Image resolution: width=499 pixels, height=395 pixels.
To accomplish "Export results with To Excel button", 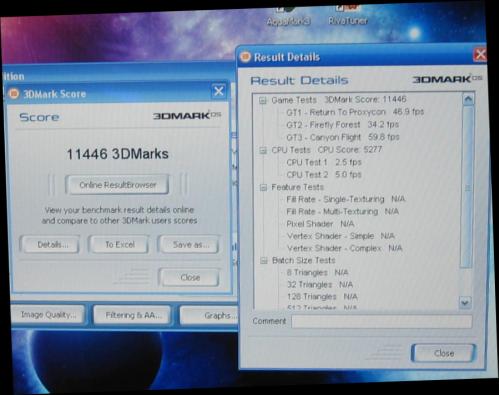I will [119, 245].
